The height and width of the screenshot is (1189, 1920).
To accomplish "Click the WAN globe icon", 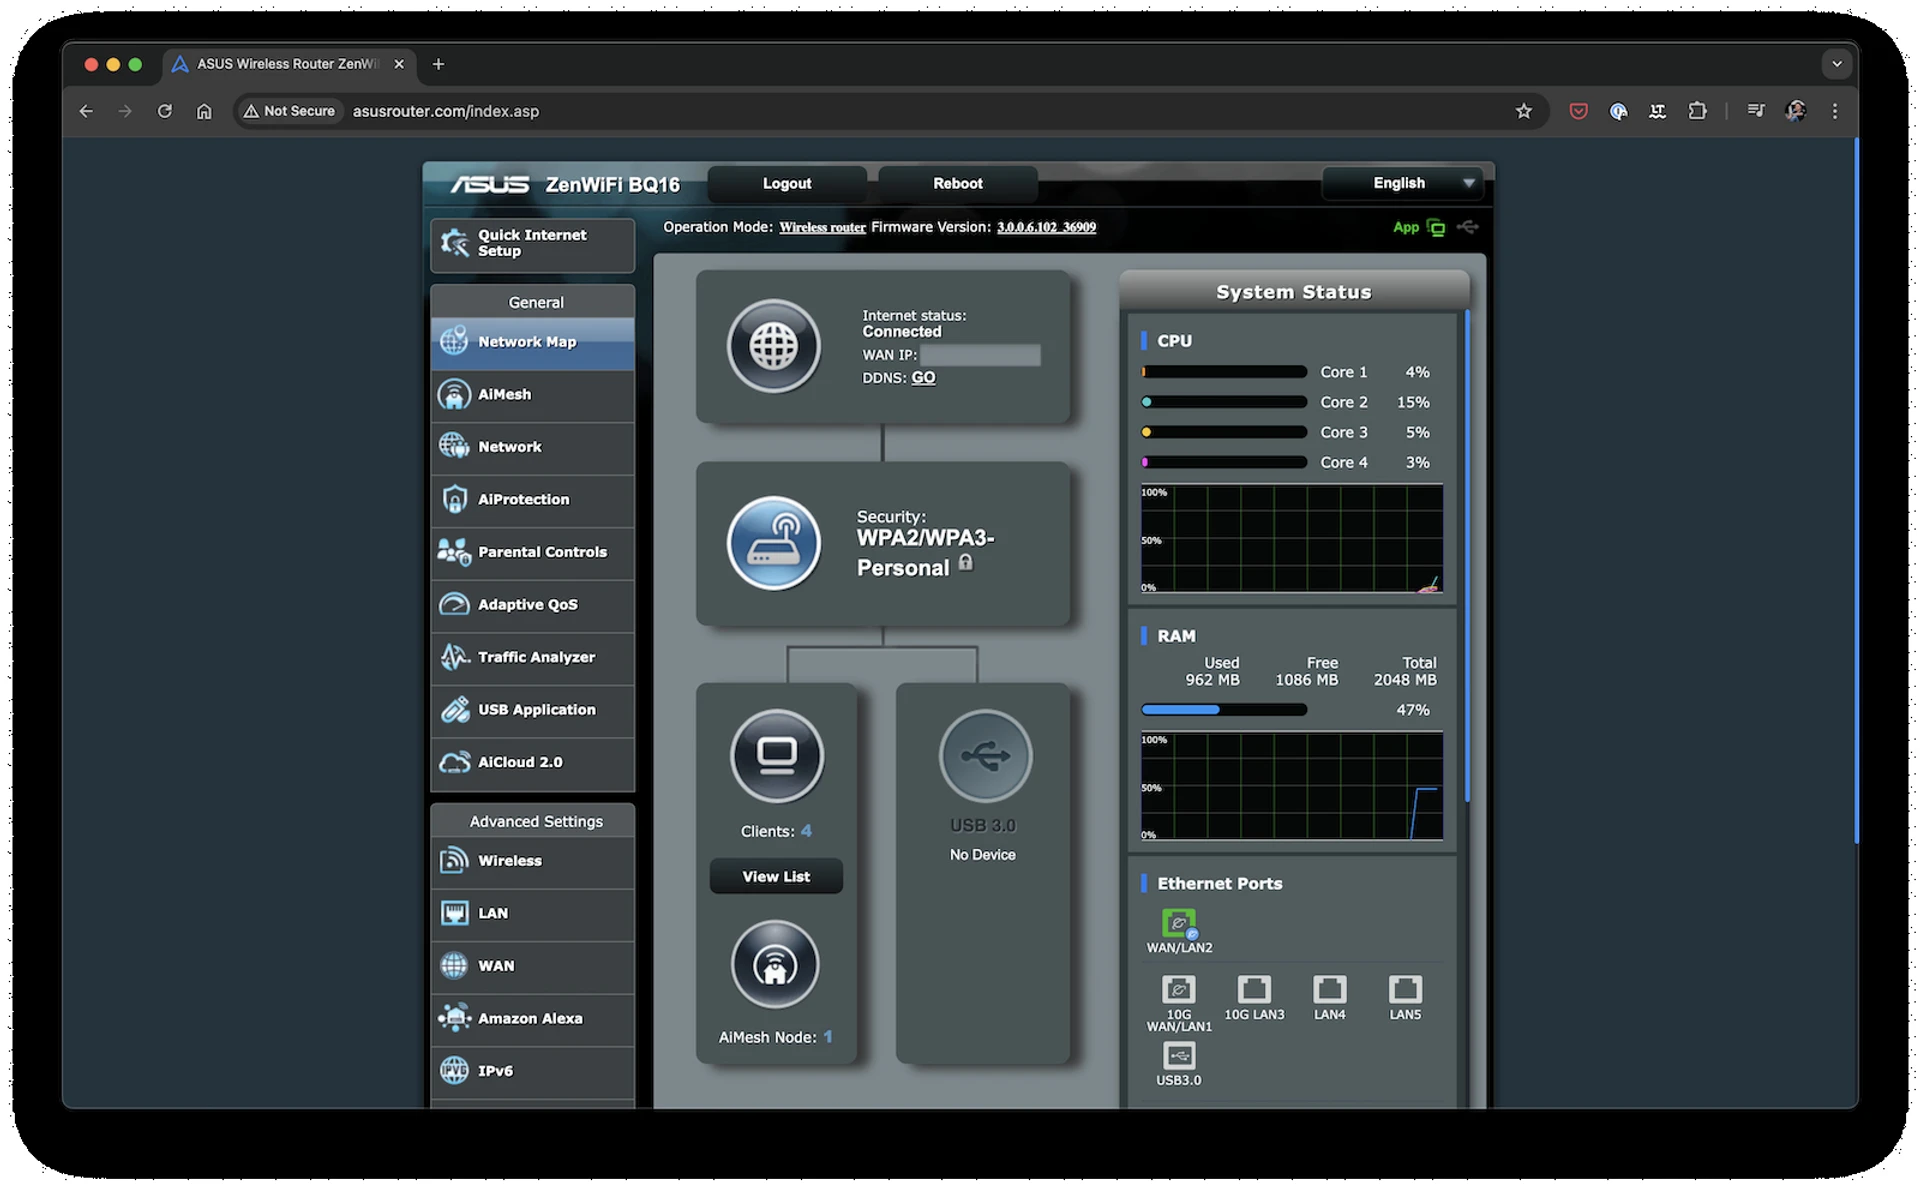I will (454, 966).
